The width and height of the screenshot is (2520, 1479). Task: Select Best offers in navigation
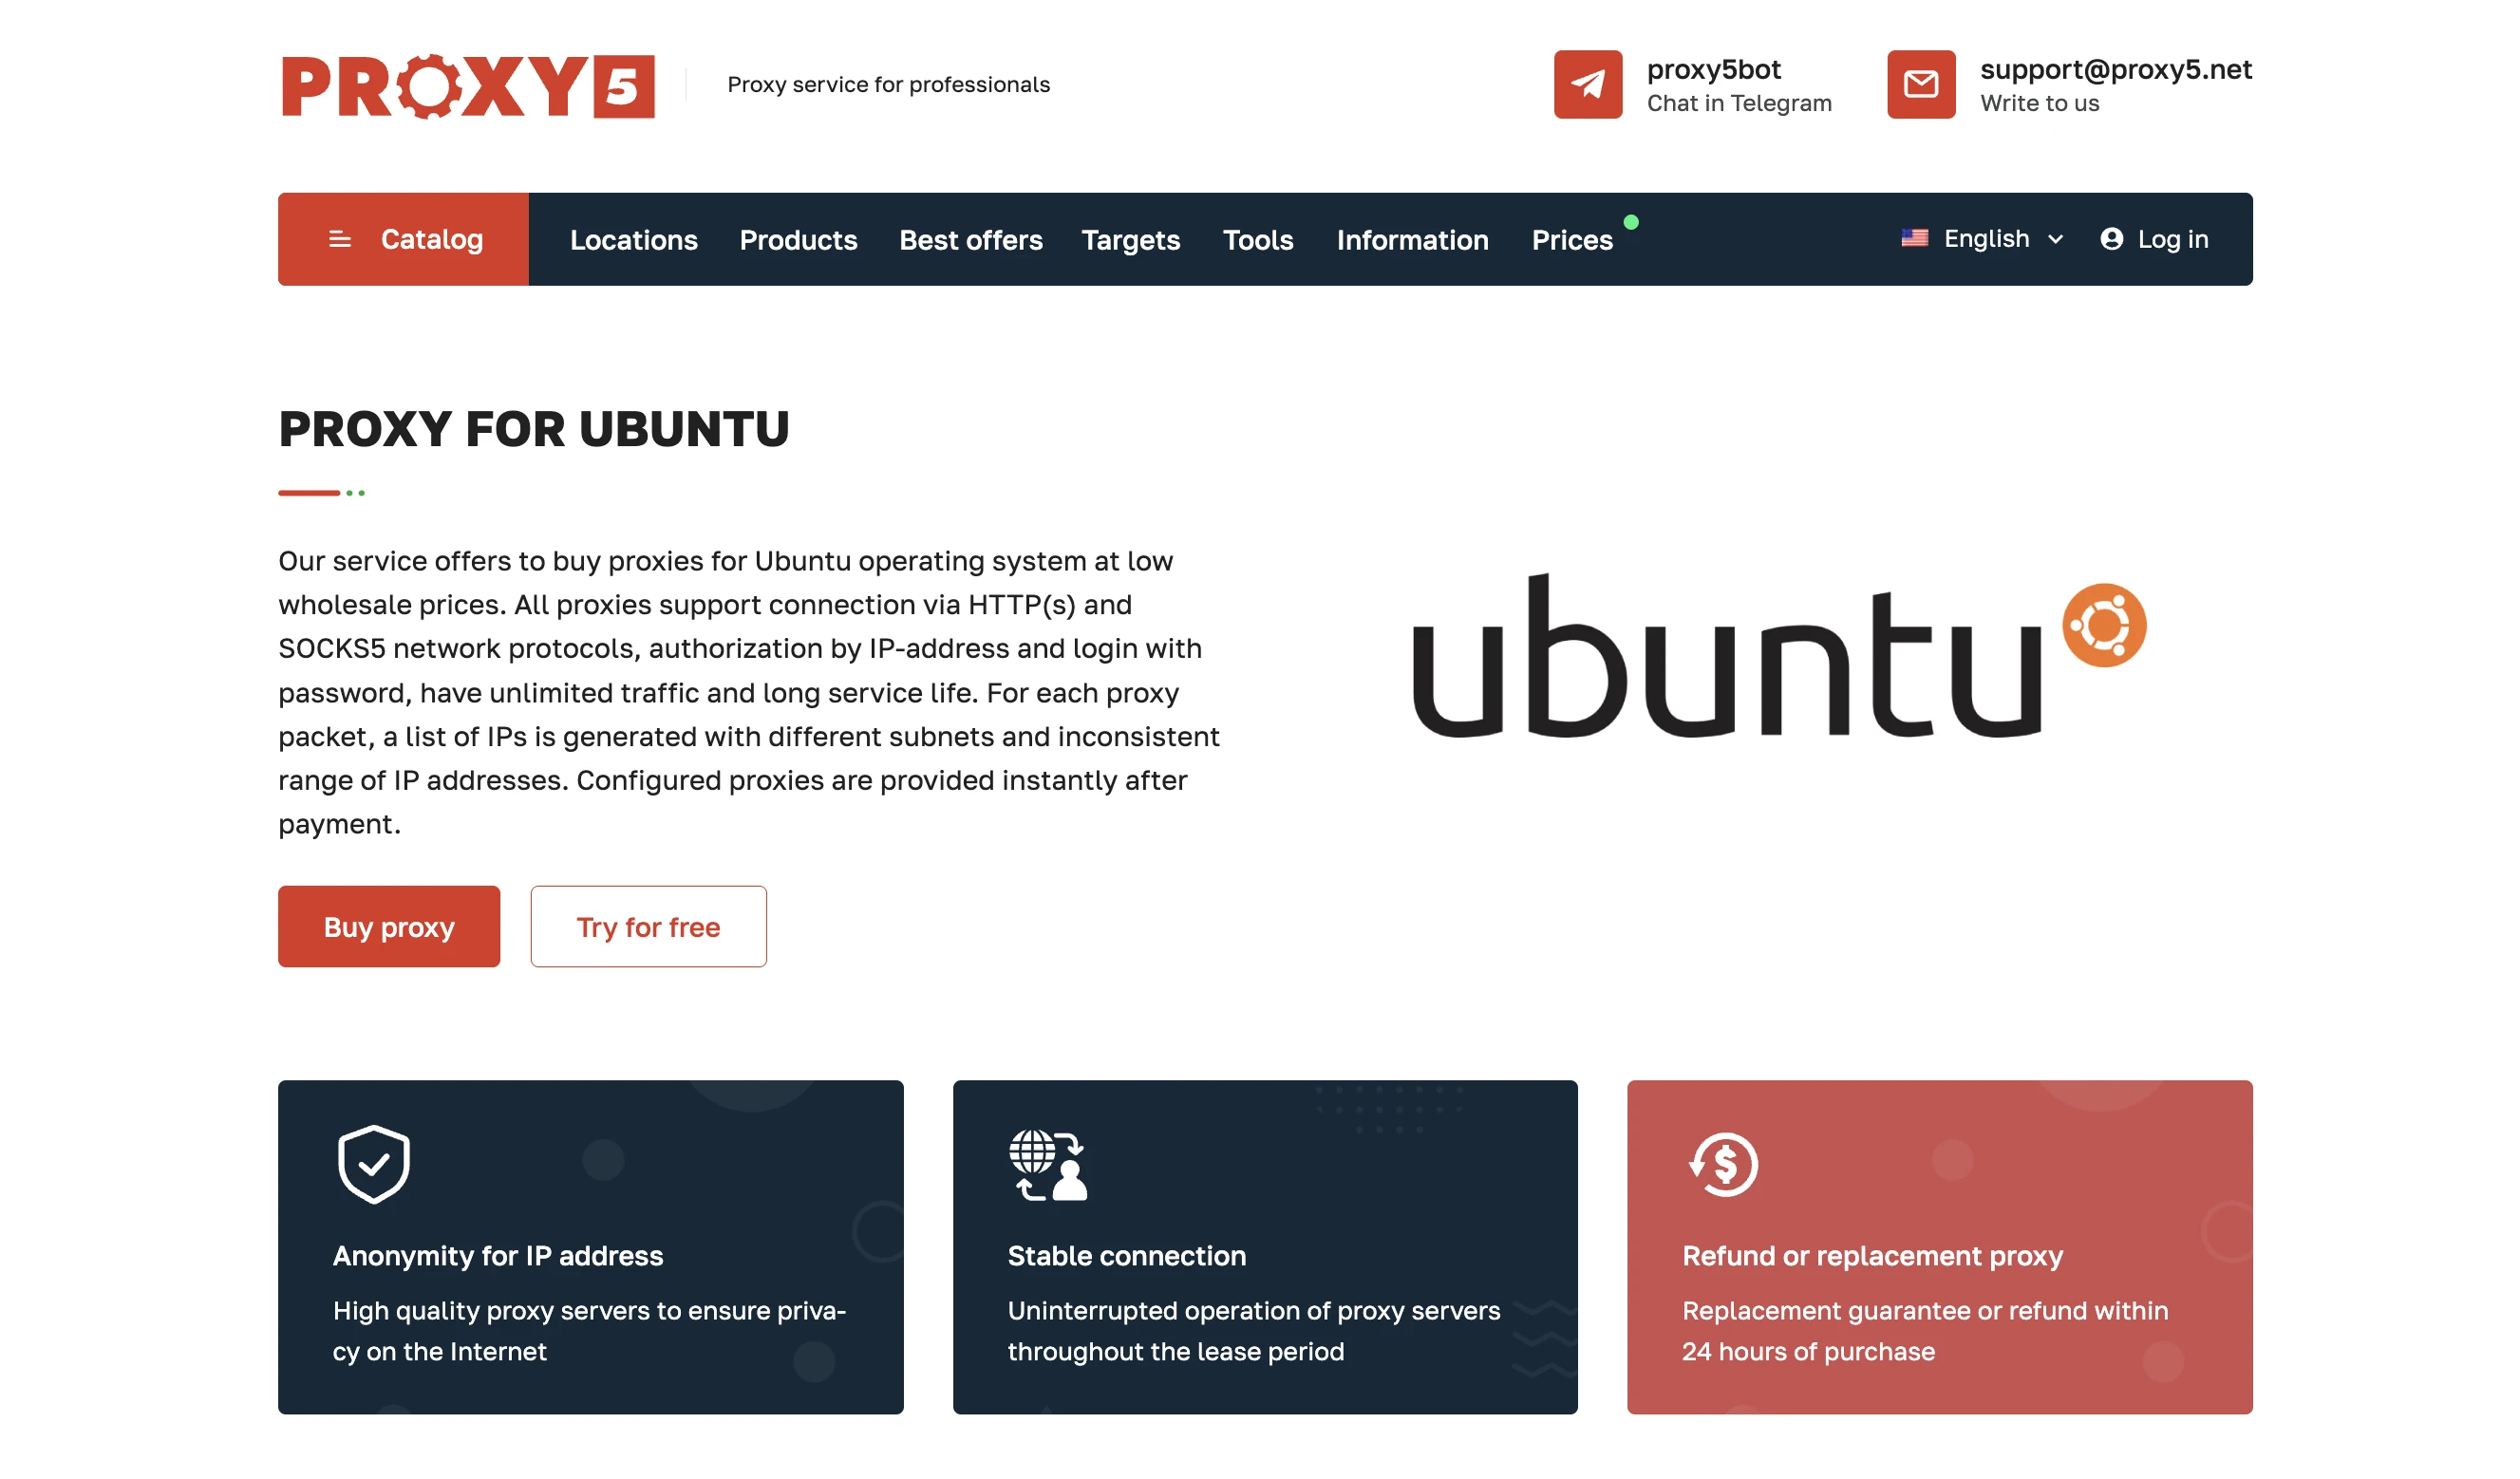pos(970,240)
